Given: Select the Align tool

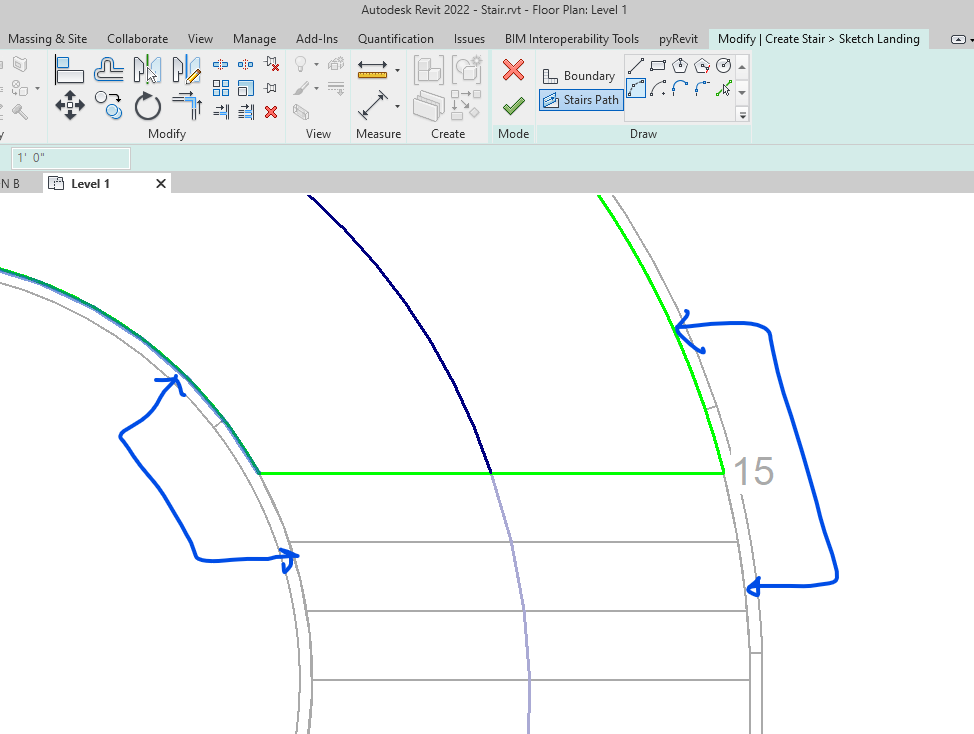Looking at the screenshot, I should pos(69,68).
